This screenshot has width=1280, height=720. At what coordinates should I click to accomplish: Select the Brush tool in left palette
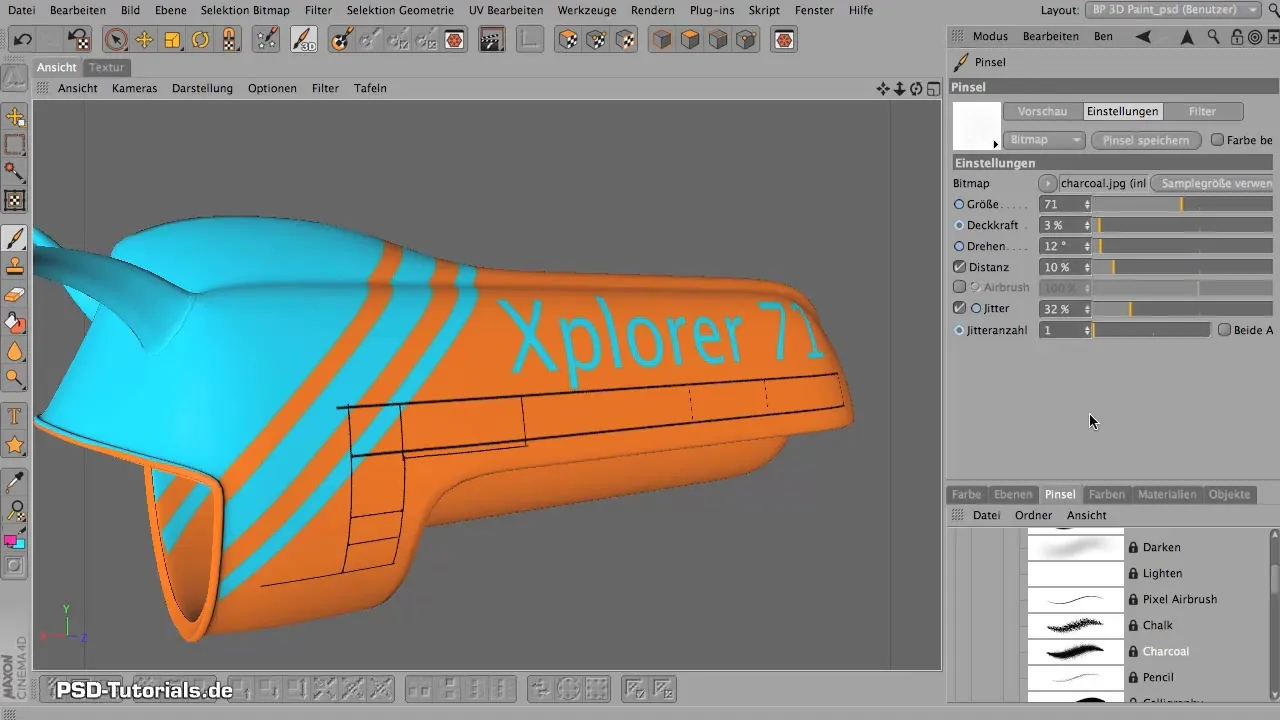click(15, 238)
